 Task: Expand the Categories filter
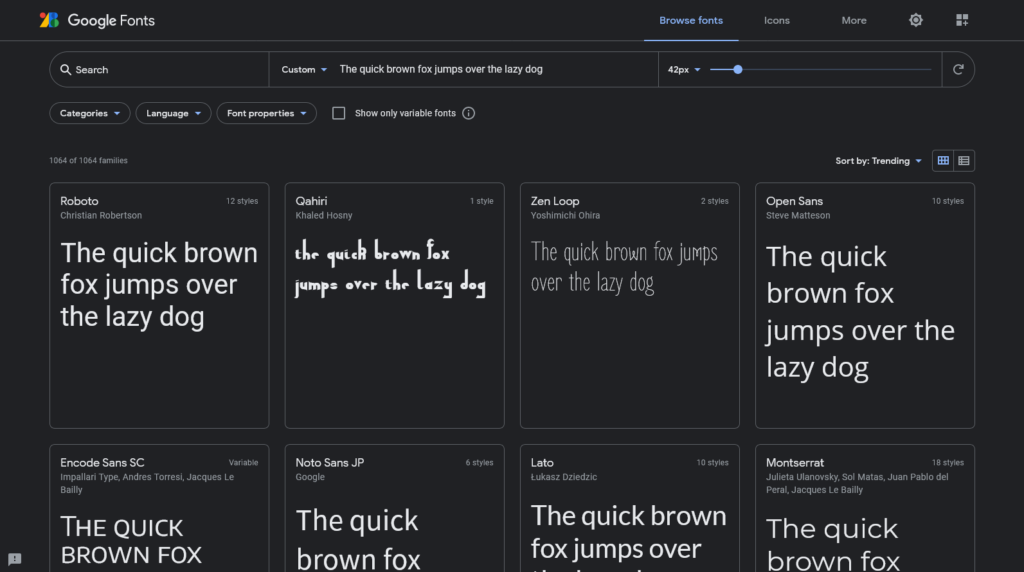click(x=89, y=113)
